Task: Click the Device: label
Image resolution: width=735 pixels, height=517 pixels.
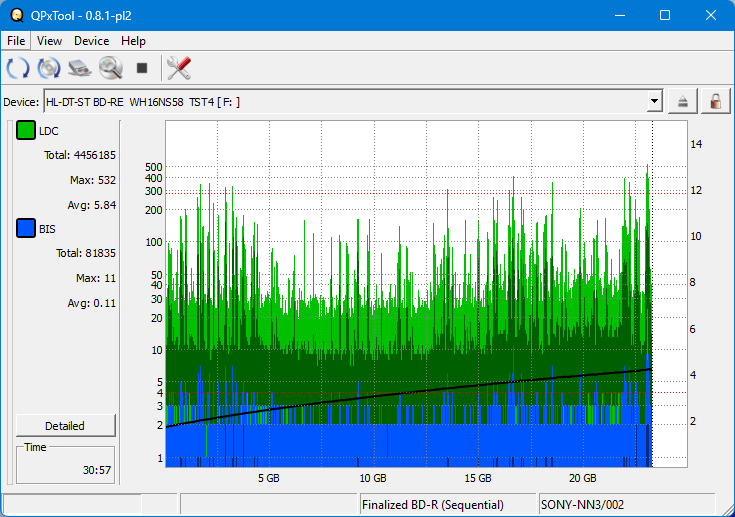Action: (21, 102)
